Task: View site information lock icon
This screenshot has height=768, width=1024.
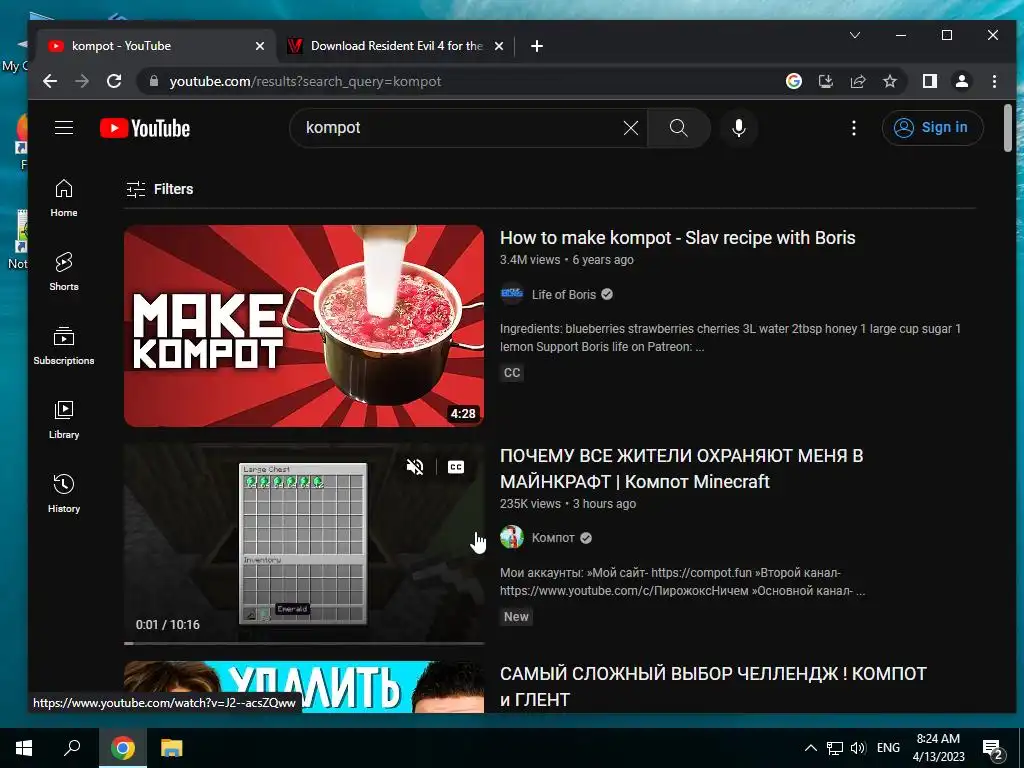Action: (x=154, y=81)
